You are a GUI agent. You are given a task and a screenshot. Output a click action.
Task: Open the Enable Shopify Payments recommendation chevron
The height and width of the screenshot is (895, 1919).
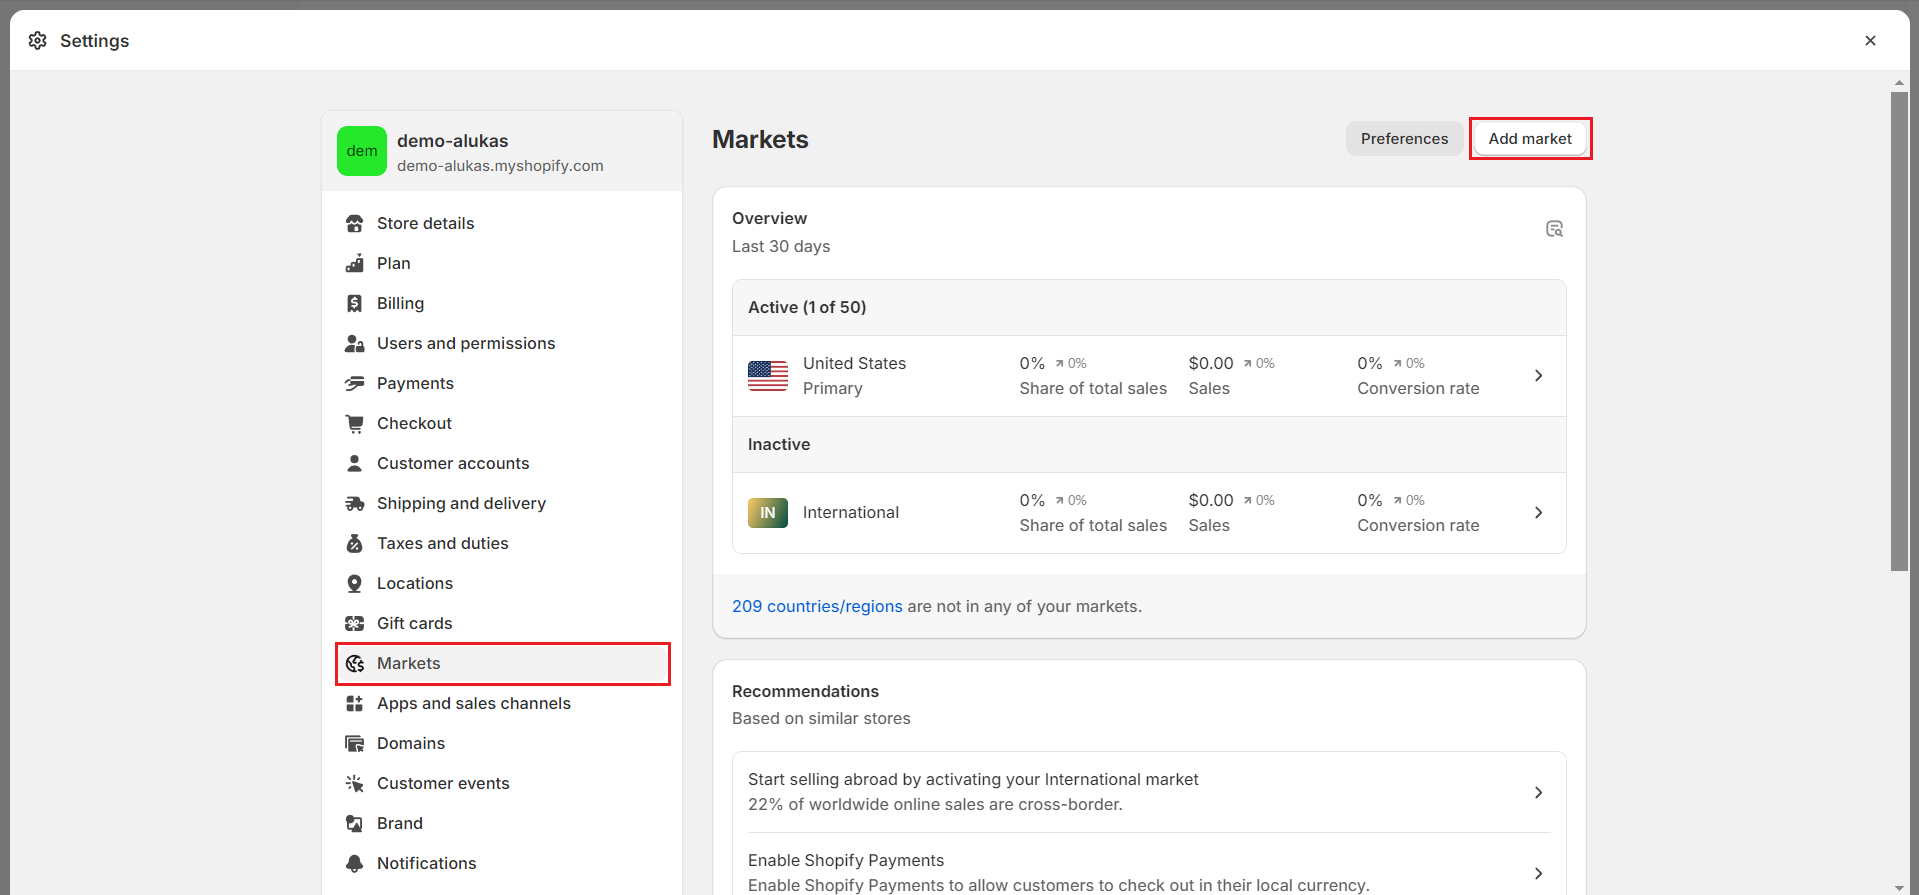(1538, 873)
